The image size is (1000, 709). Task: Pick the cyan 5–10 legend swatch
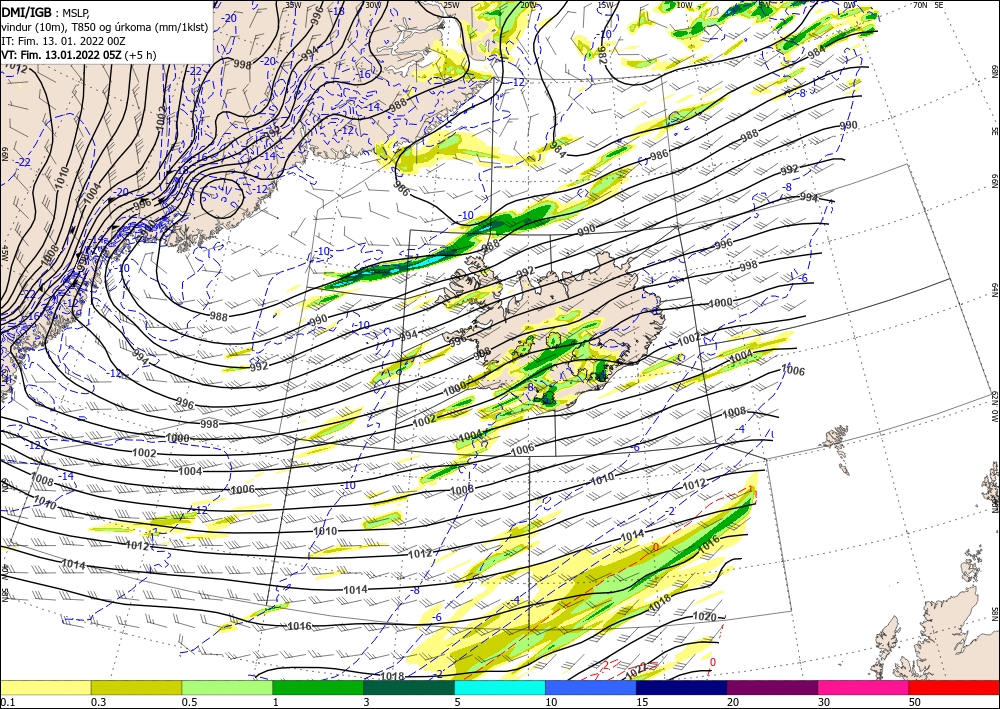click(500, 687)
